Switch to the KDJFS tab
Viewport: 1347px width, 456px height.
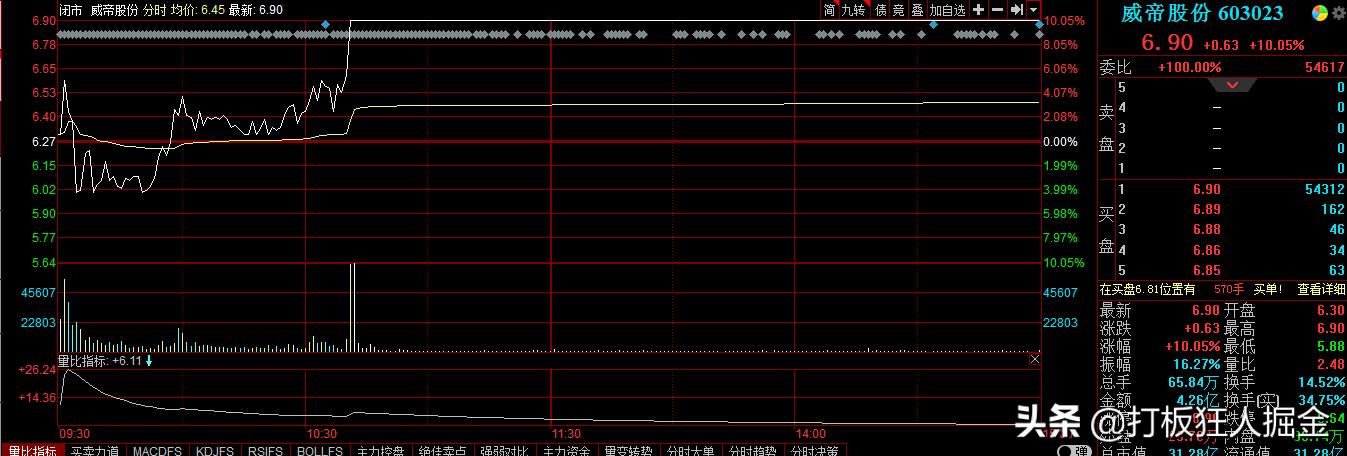coord(215,451)
